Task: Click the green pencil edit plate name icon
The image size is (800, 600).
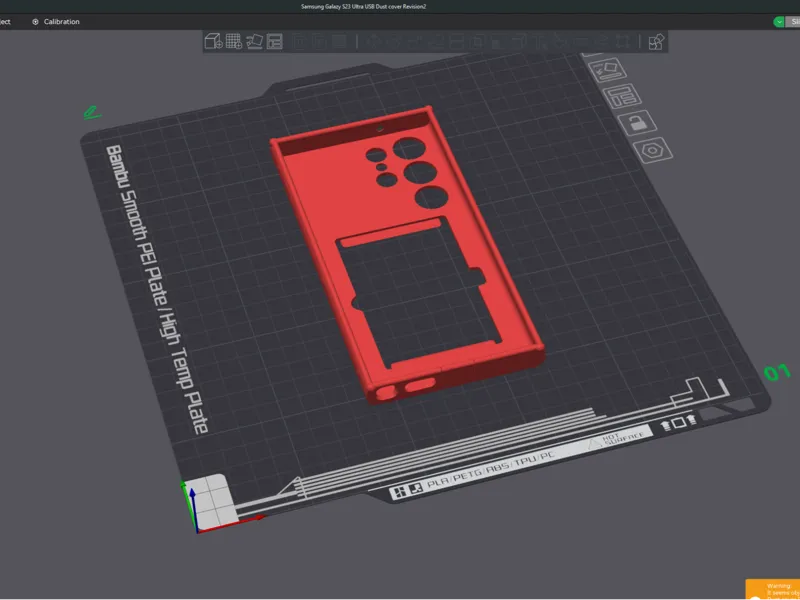Action: pyautogui.click(x=92, y=112)
